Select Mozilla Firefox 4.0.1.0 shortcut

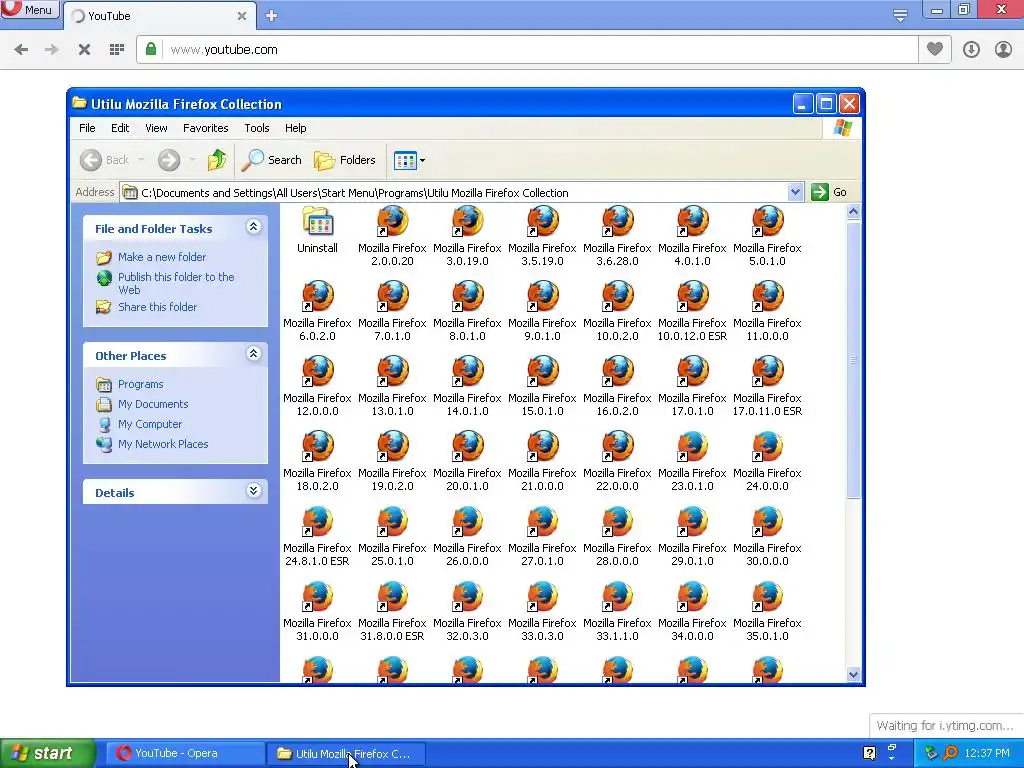tap(692, 236)
